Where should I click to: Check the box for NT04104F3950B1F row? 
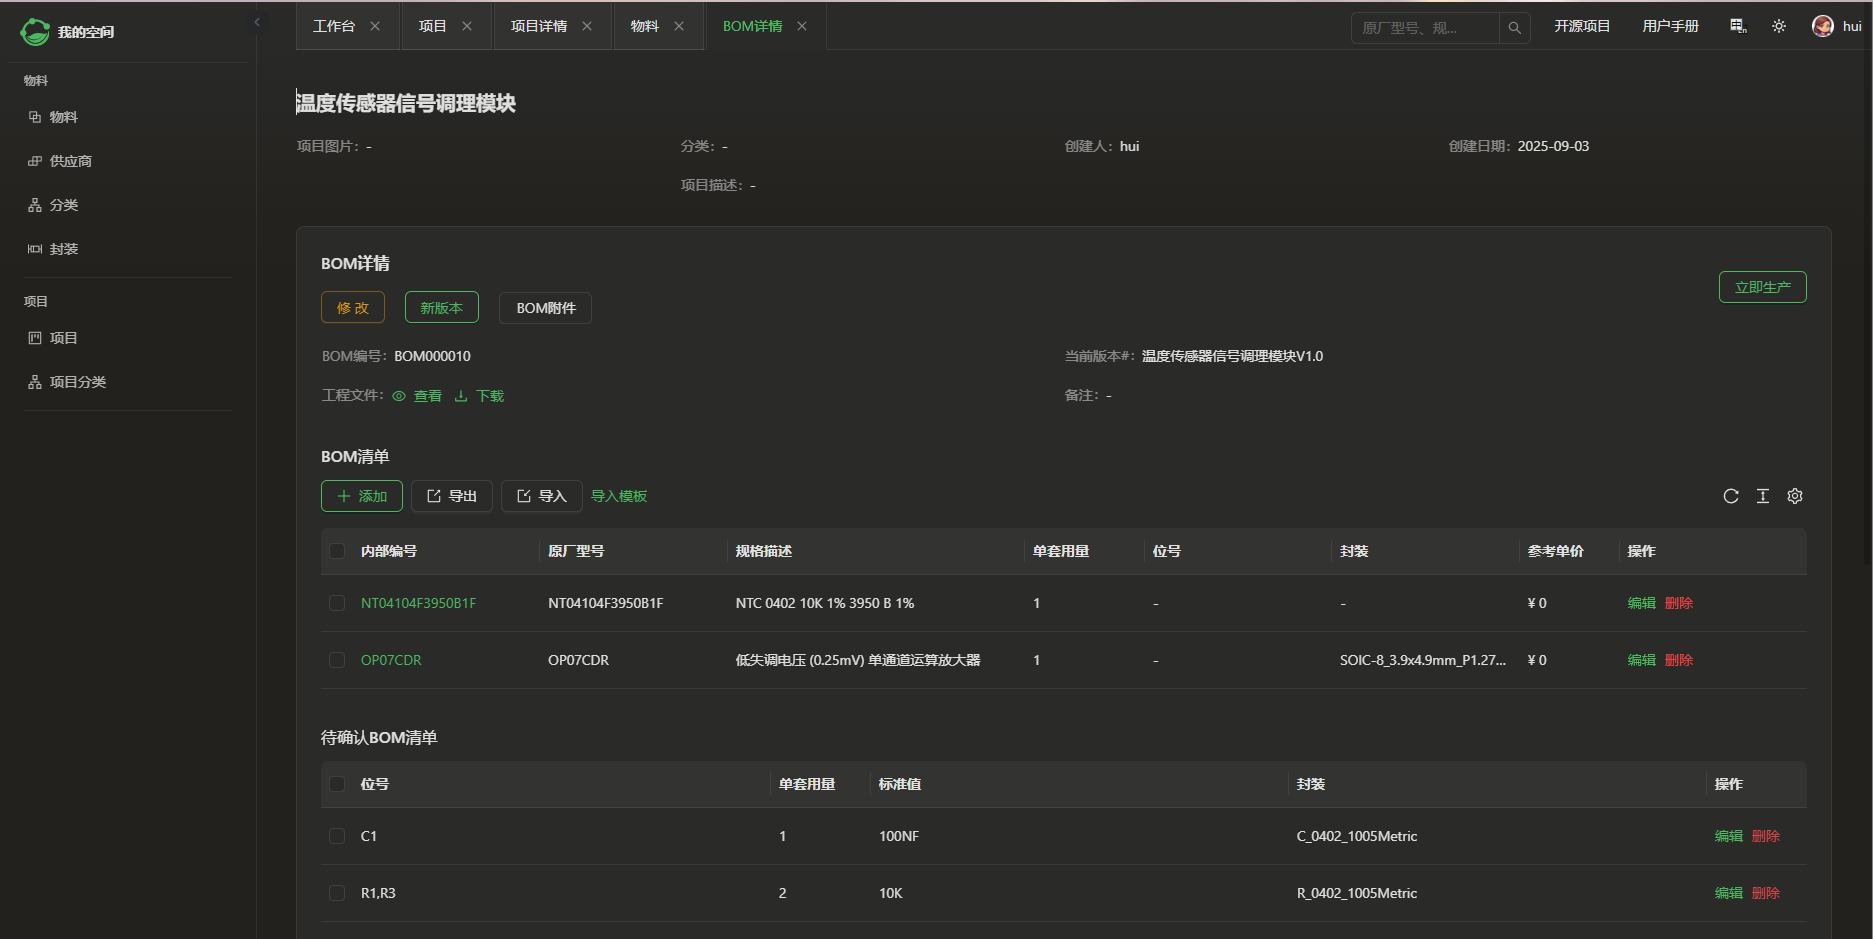(337, 603)
